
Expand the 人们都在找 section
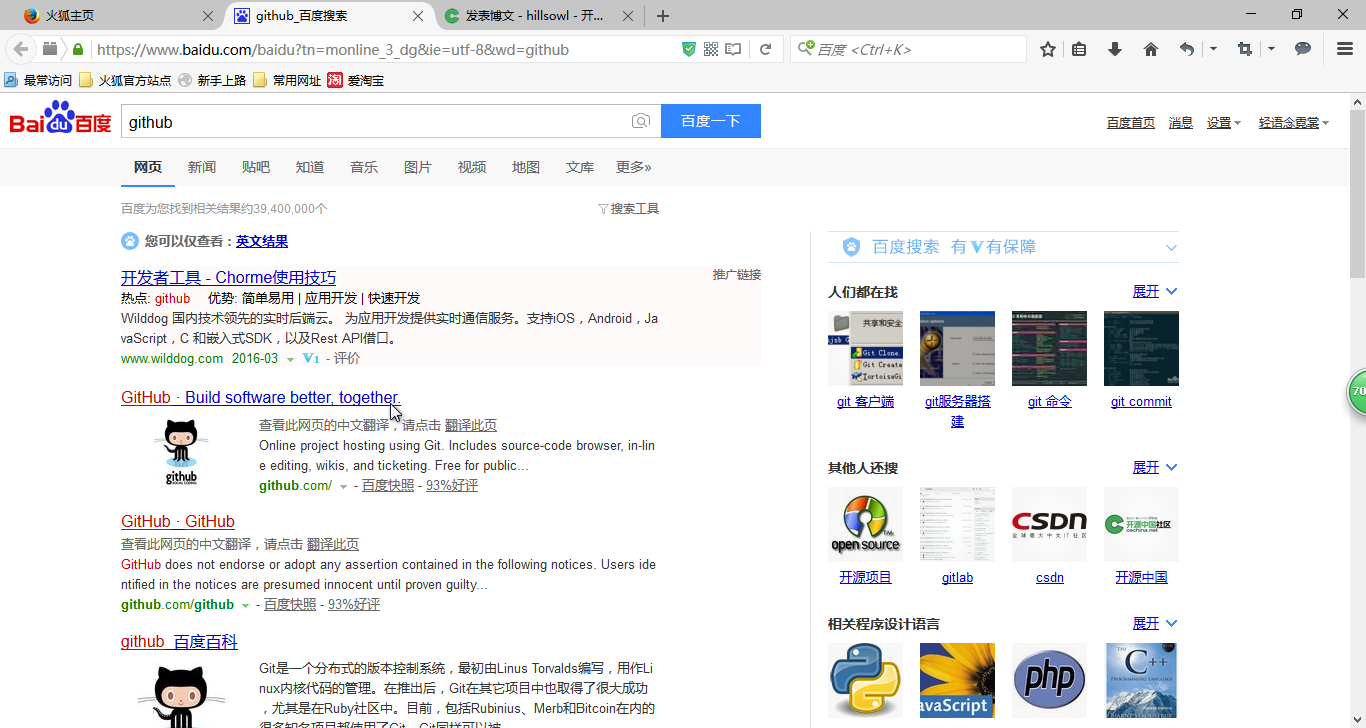(x=1155, y=291)
